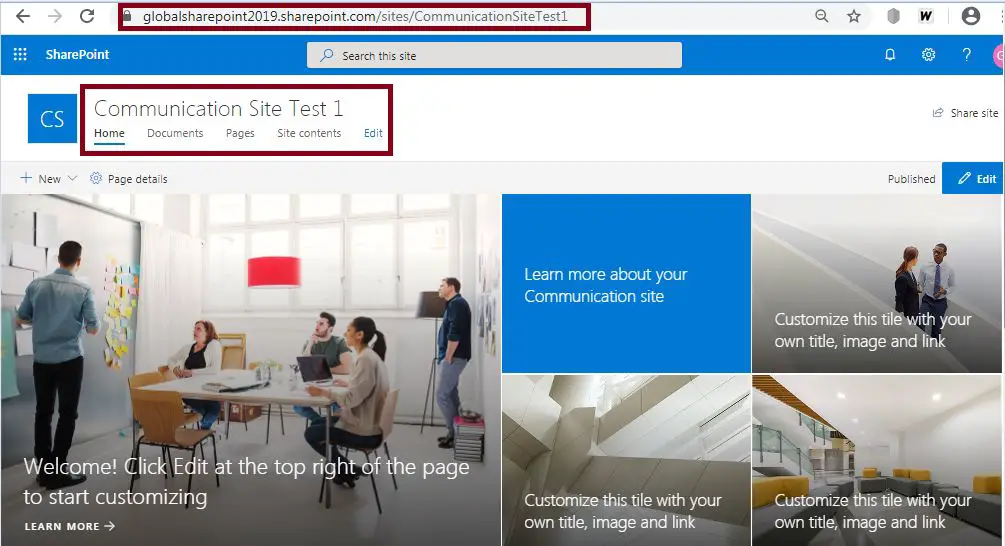Click the search magnifier icon
The image size is (1005, 546).
click(x=327, y=55)
